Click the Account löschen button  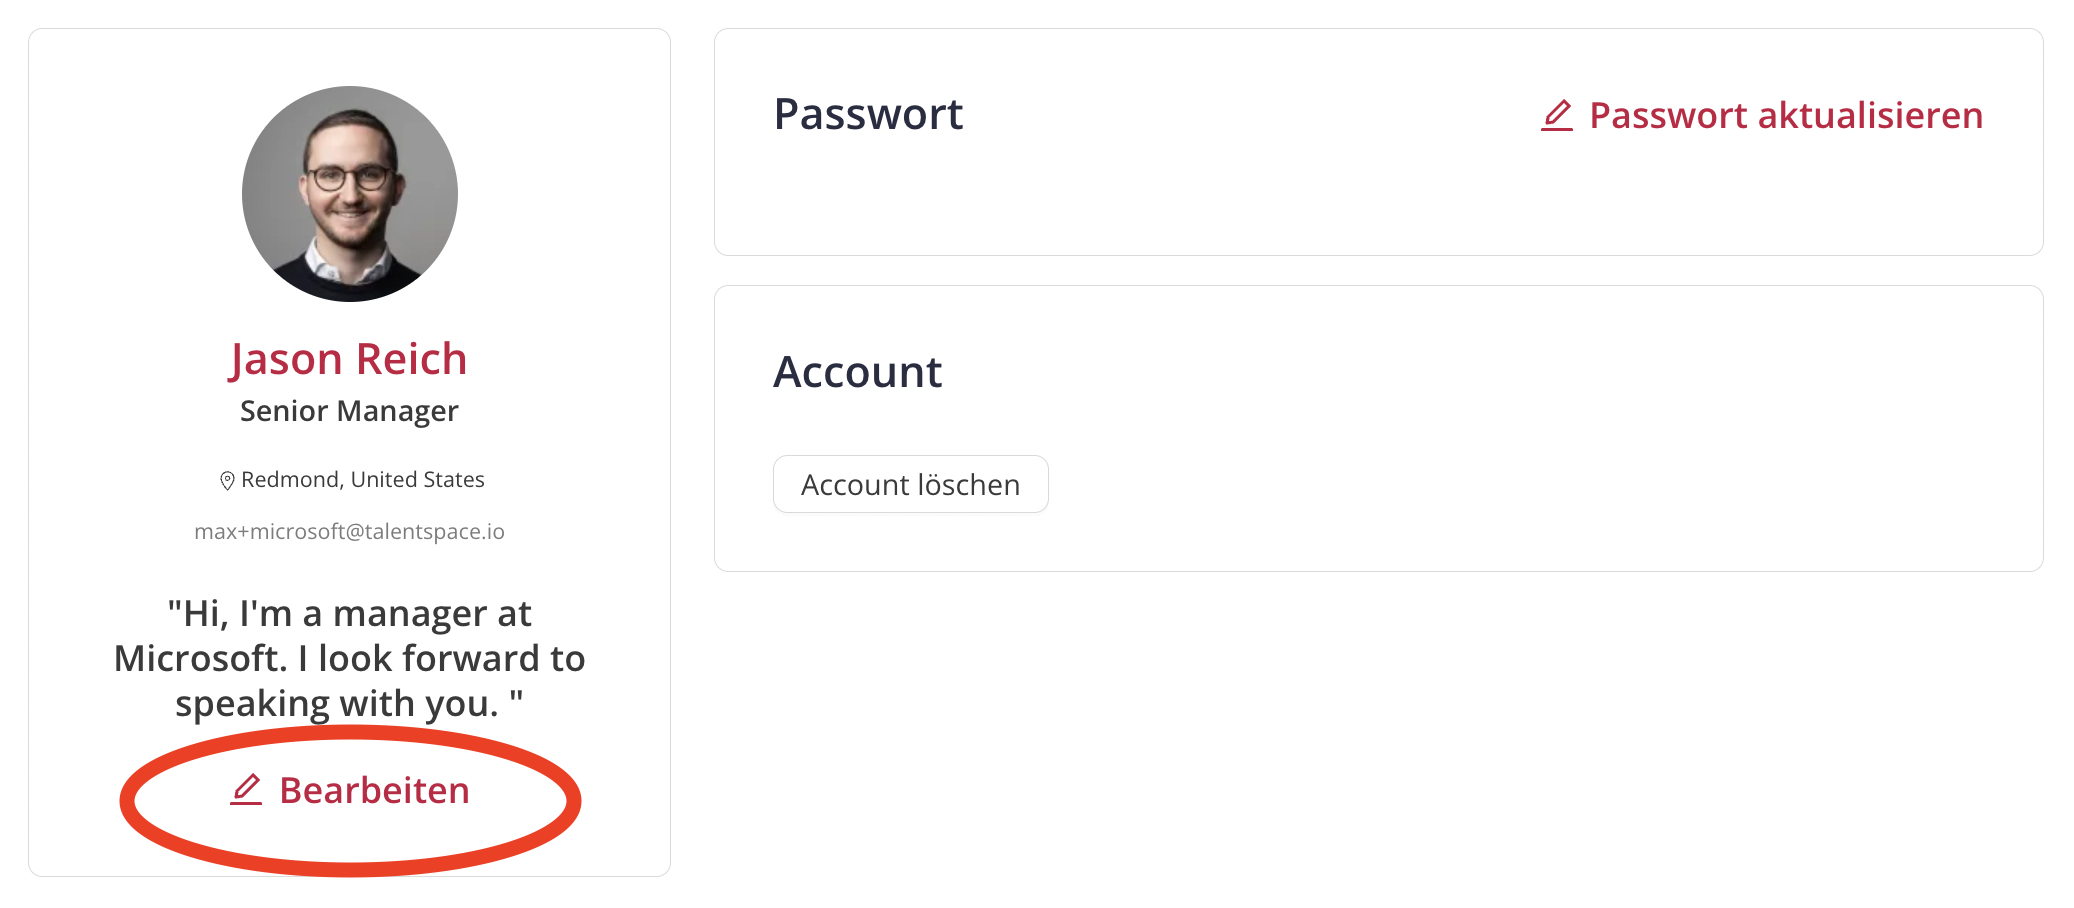point(910,484)
